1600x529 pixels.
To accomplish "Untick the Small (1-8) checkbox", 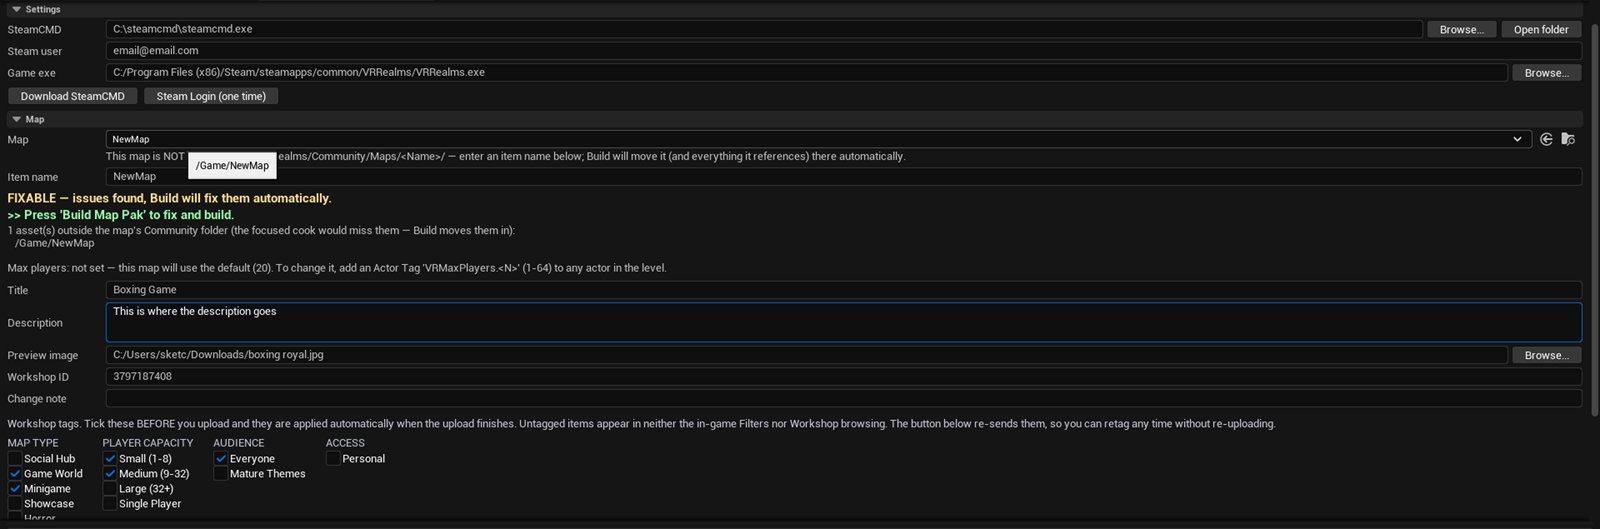I will 110,459.
